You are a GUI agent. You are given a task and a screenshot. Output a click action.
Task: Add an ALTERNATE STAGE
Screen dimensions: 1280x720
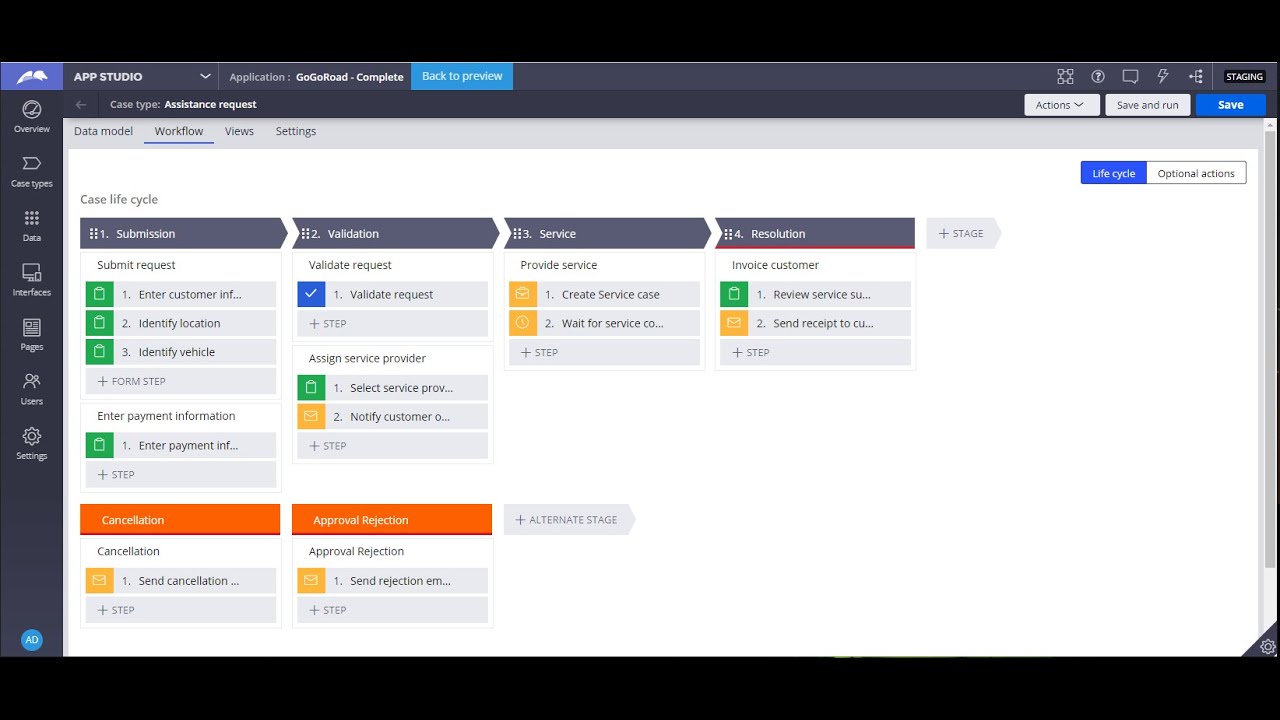567,520
